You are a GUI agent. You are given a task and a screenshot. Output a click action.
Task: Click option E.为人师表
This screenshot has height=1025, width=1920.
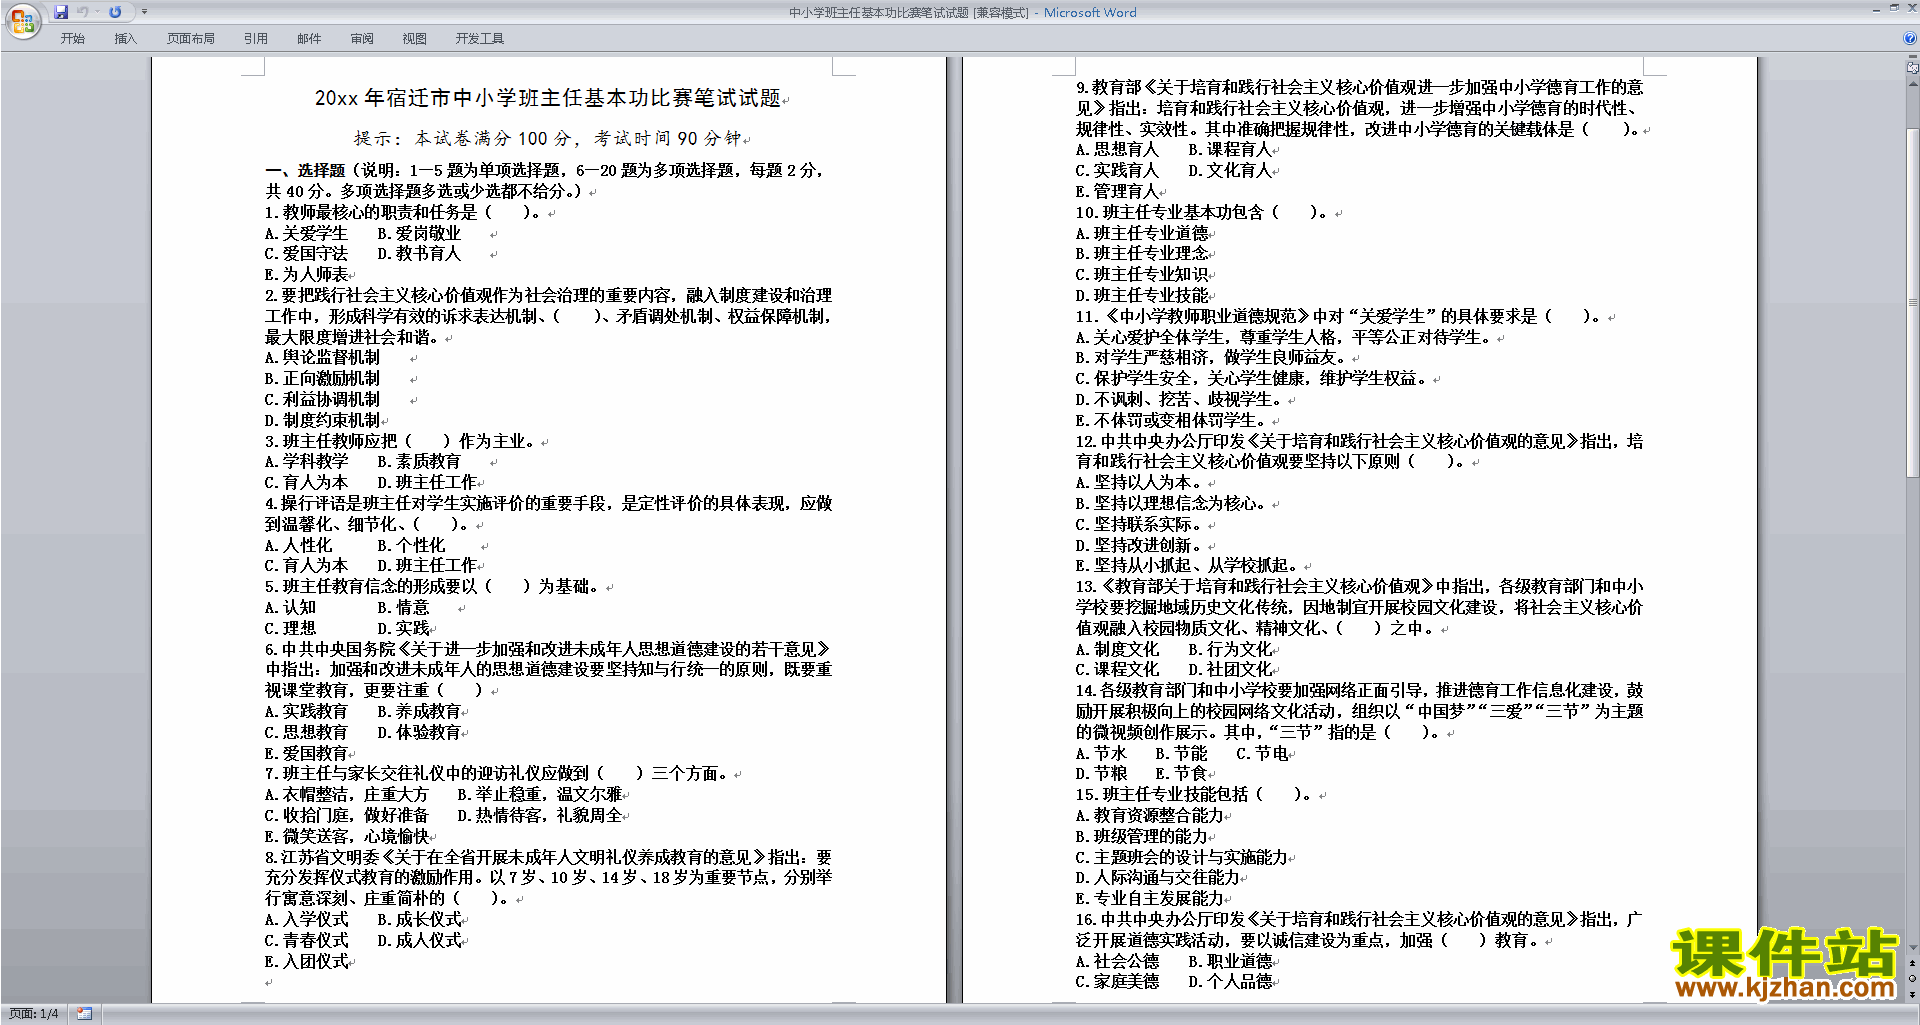pyautogui.click(x=307, y=274)
